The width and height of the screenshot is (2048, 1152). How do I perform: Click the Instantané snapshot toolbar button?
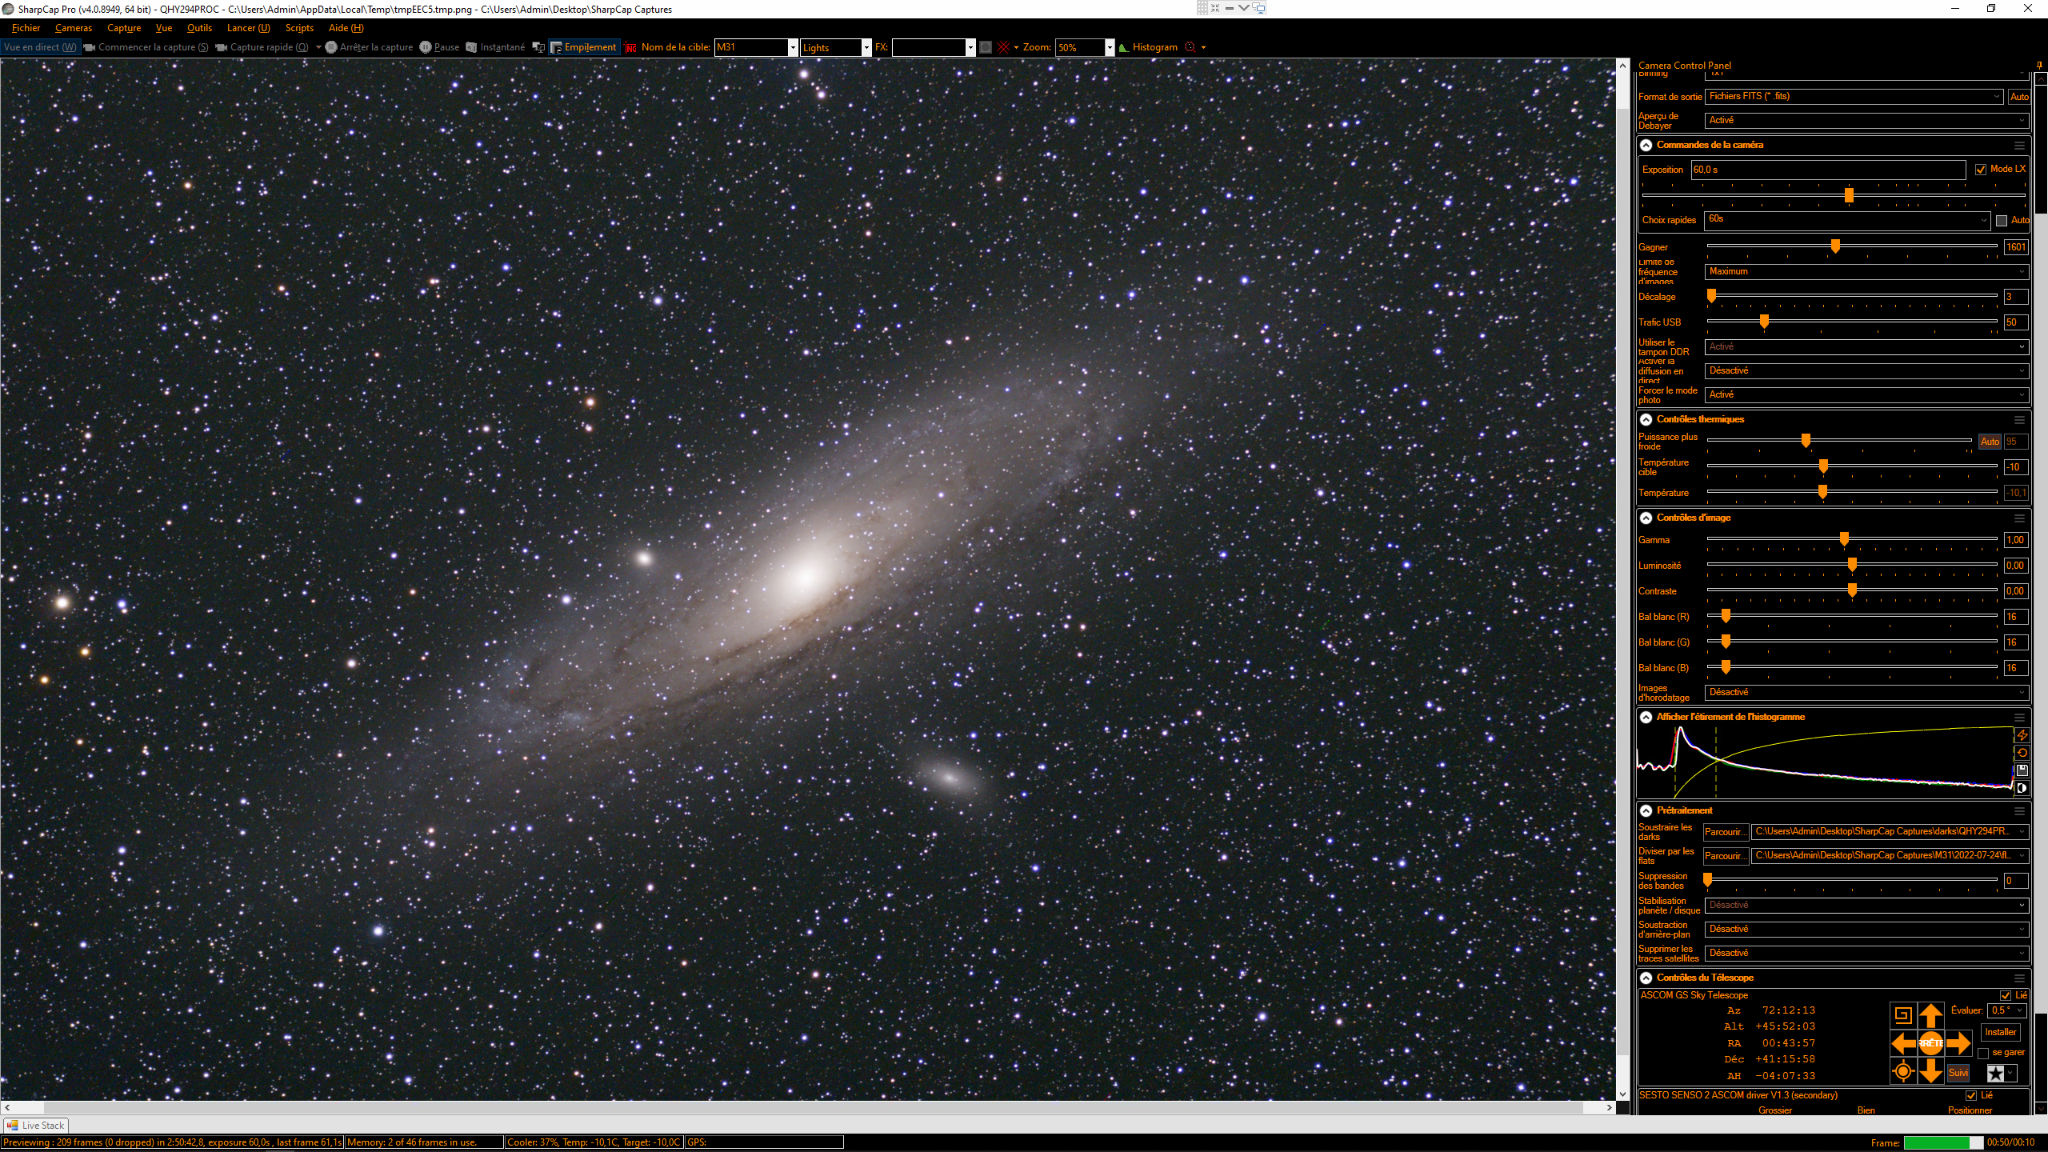click(495, 47)
